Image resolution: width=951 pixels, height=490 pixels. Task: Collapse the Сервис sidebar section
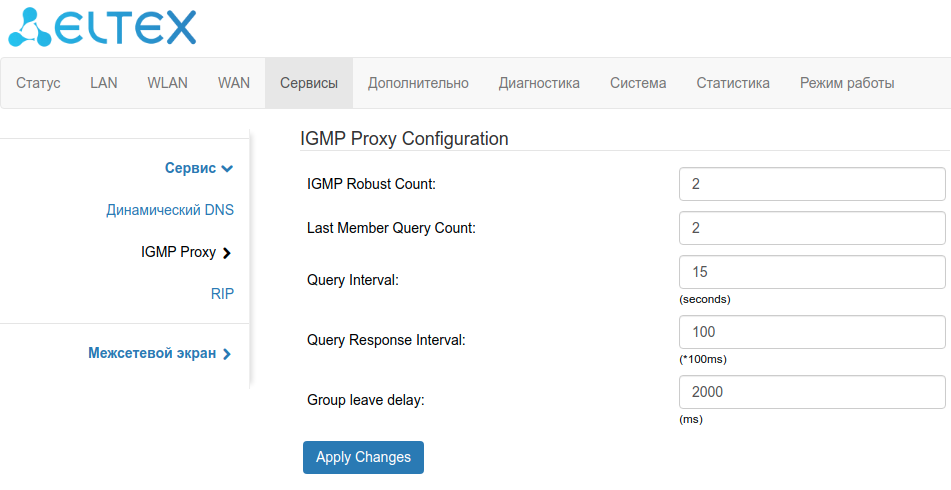click(198, 168)
